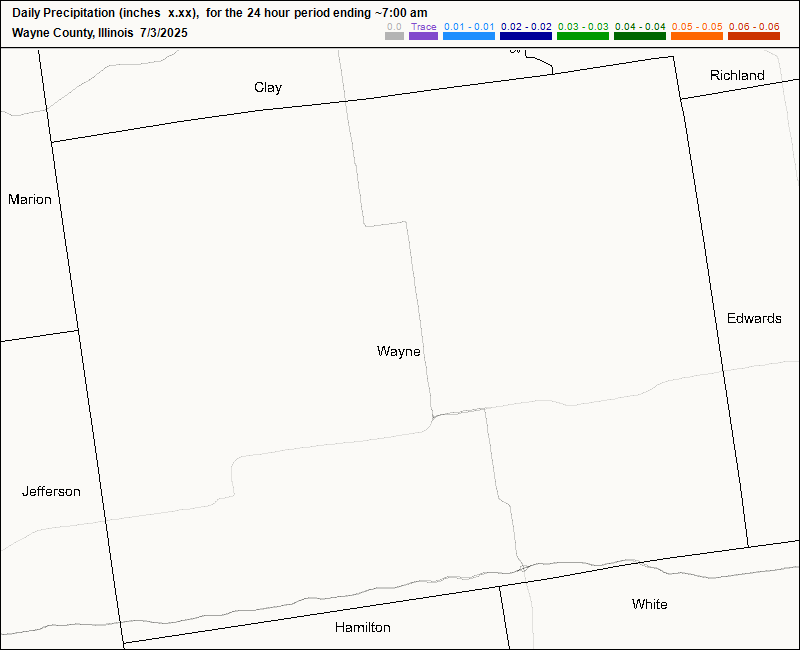Click the green 0.03 legend swatch
The height and width of the screenshot is (650, 800).
tap(583, 36)
